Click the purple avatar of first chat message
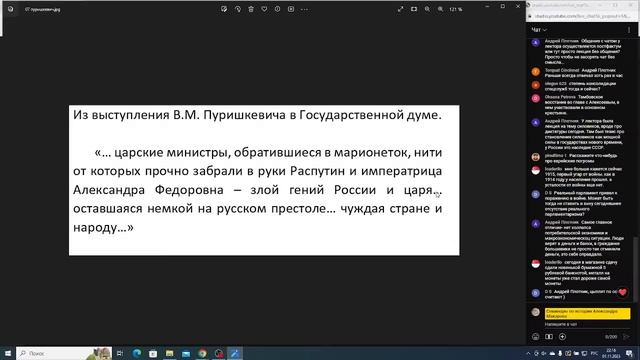 coord(536,42)
